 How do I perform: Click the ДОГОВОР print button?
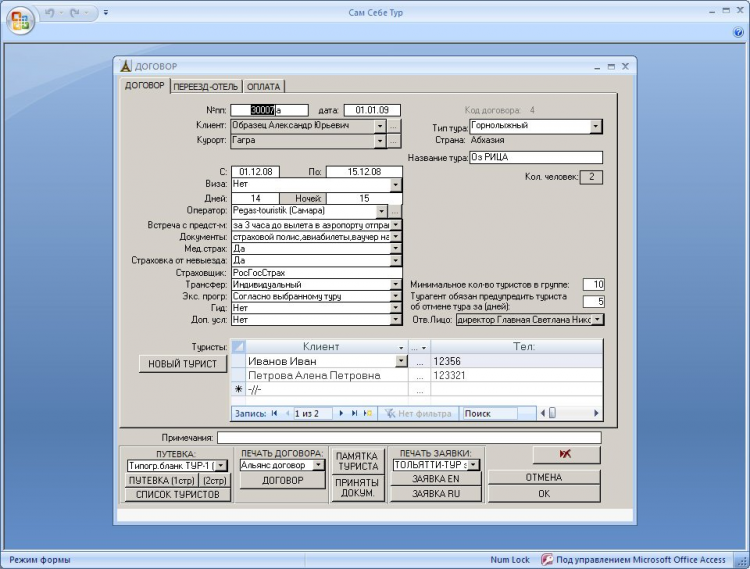(x=282, y=481)
